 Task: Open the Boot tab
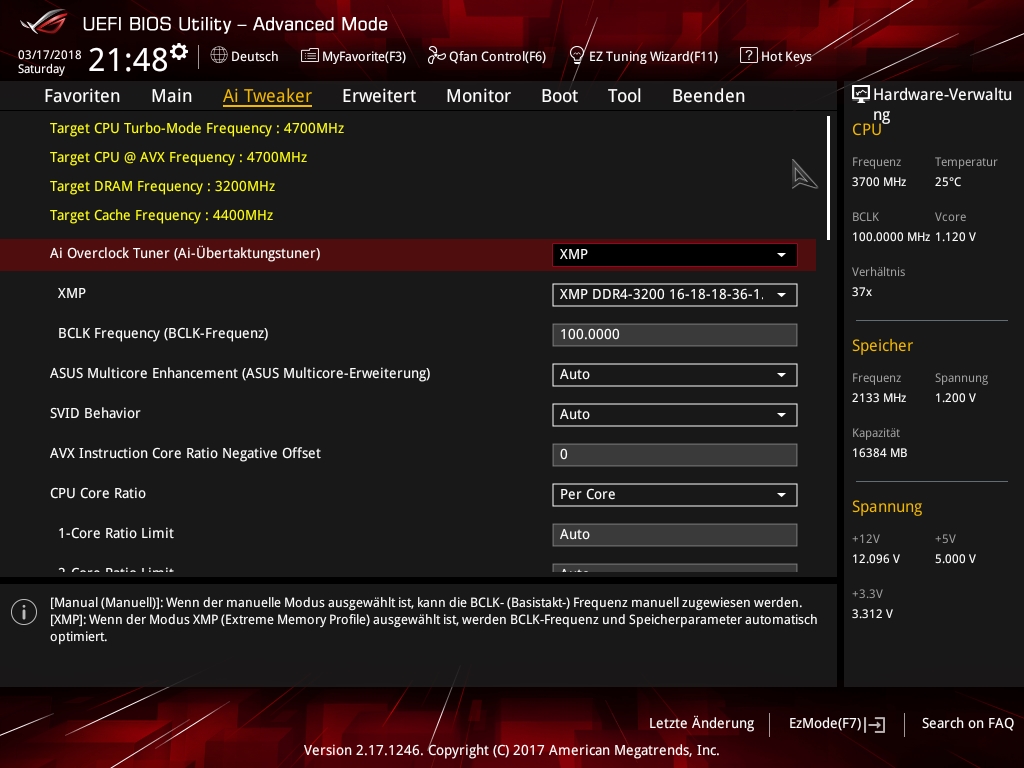pyautogui.click(x=560, y=96)
